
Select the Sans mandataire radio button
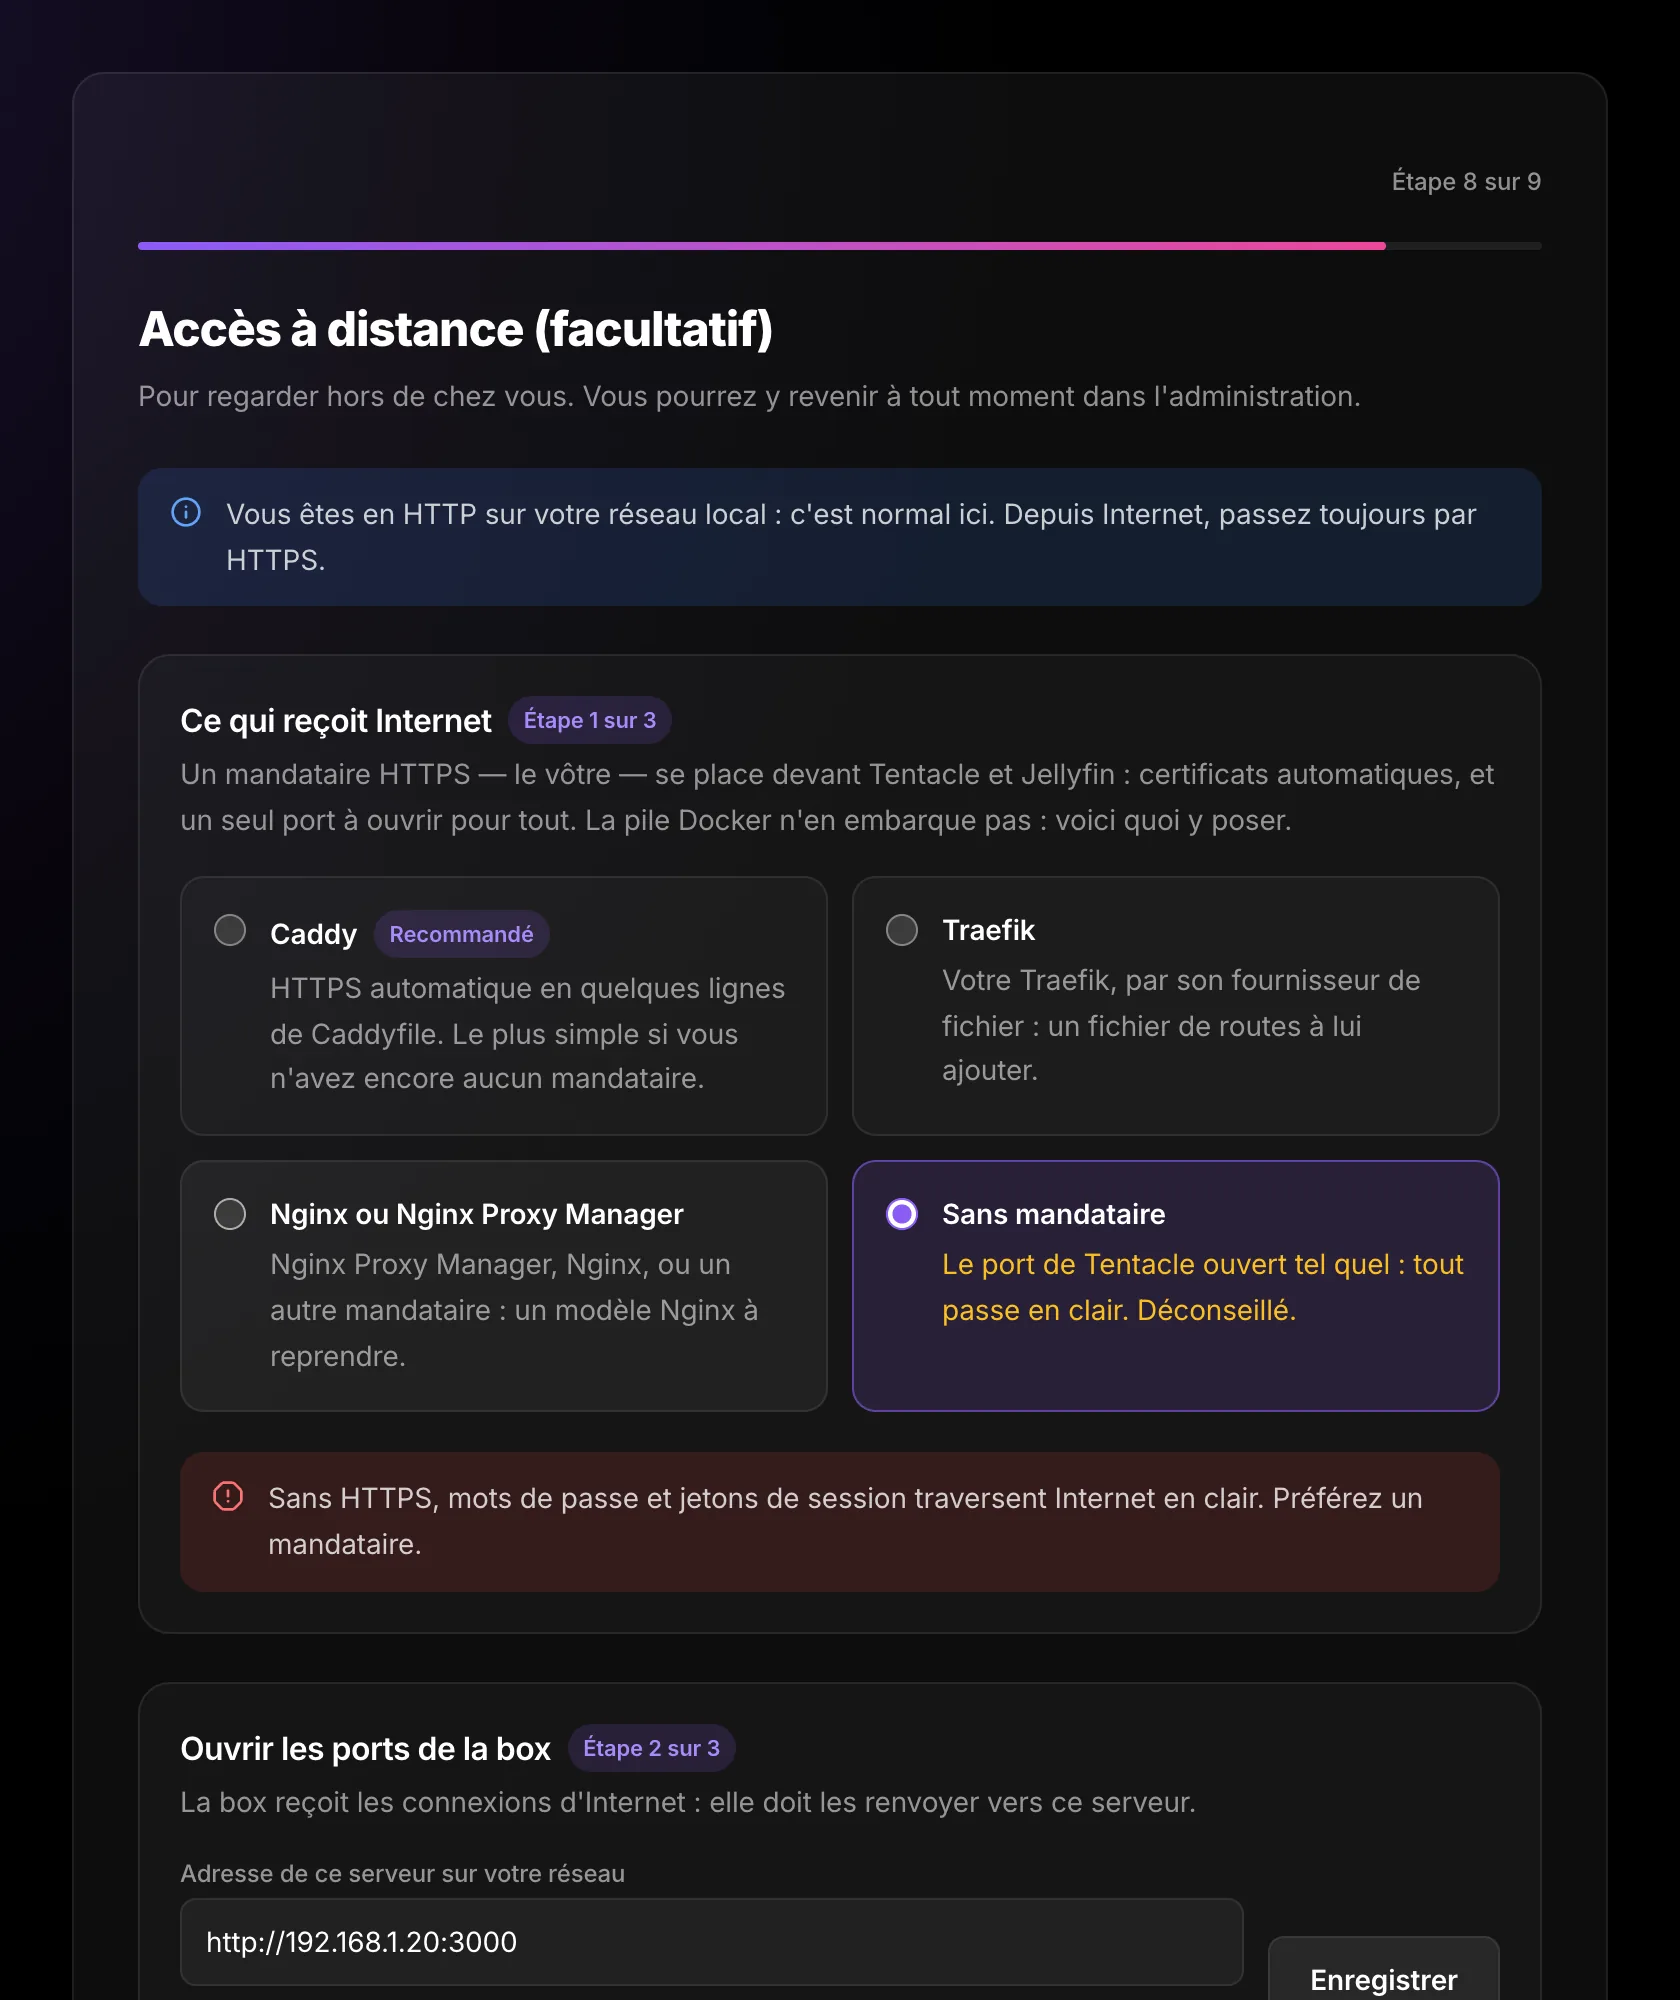pos(902,1214)
